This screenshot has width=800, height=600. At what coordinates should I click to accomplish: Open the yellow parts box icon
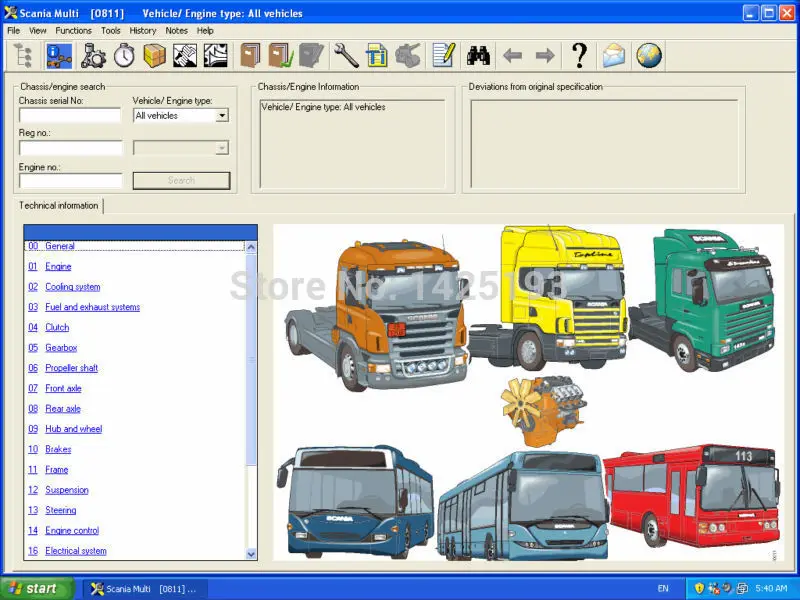[x=155, y=55]
